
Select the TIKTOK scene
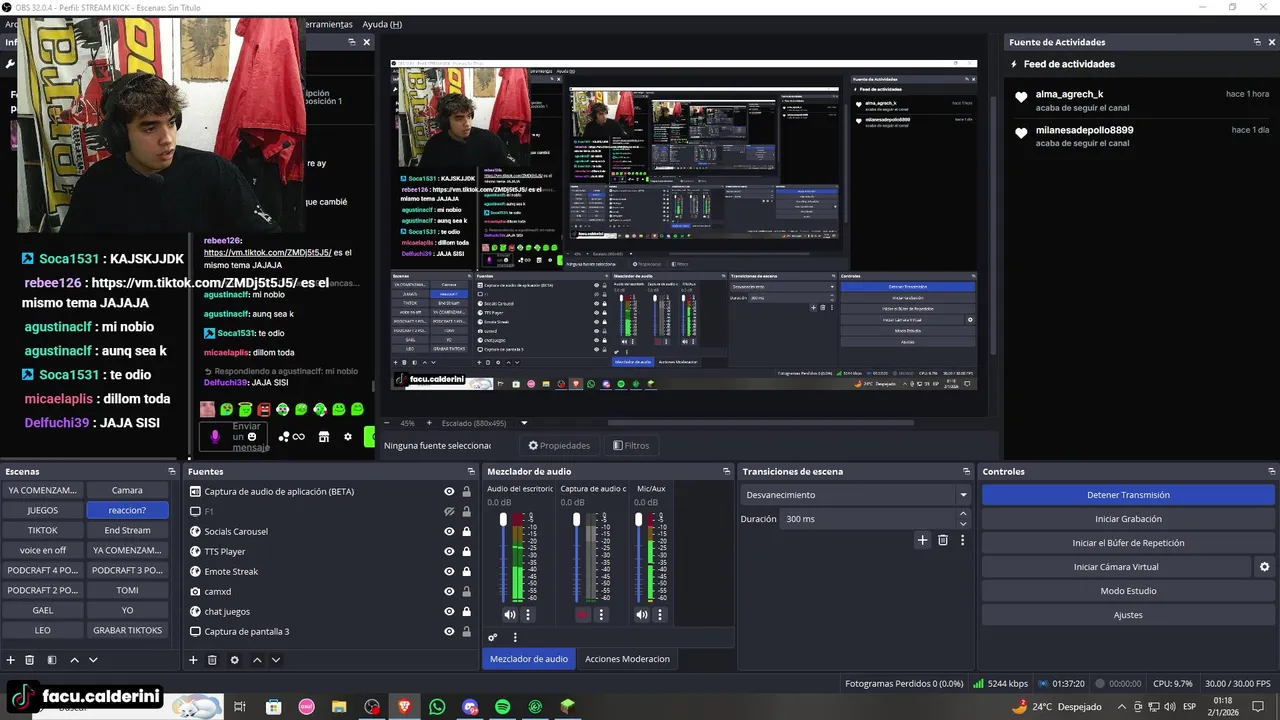coord(43,530)
